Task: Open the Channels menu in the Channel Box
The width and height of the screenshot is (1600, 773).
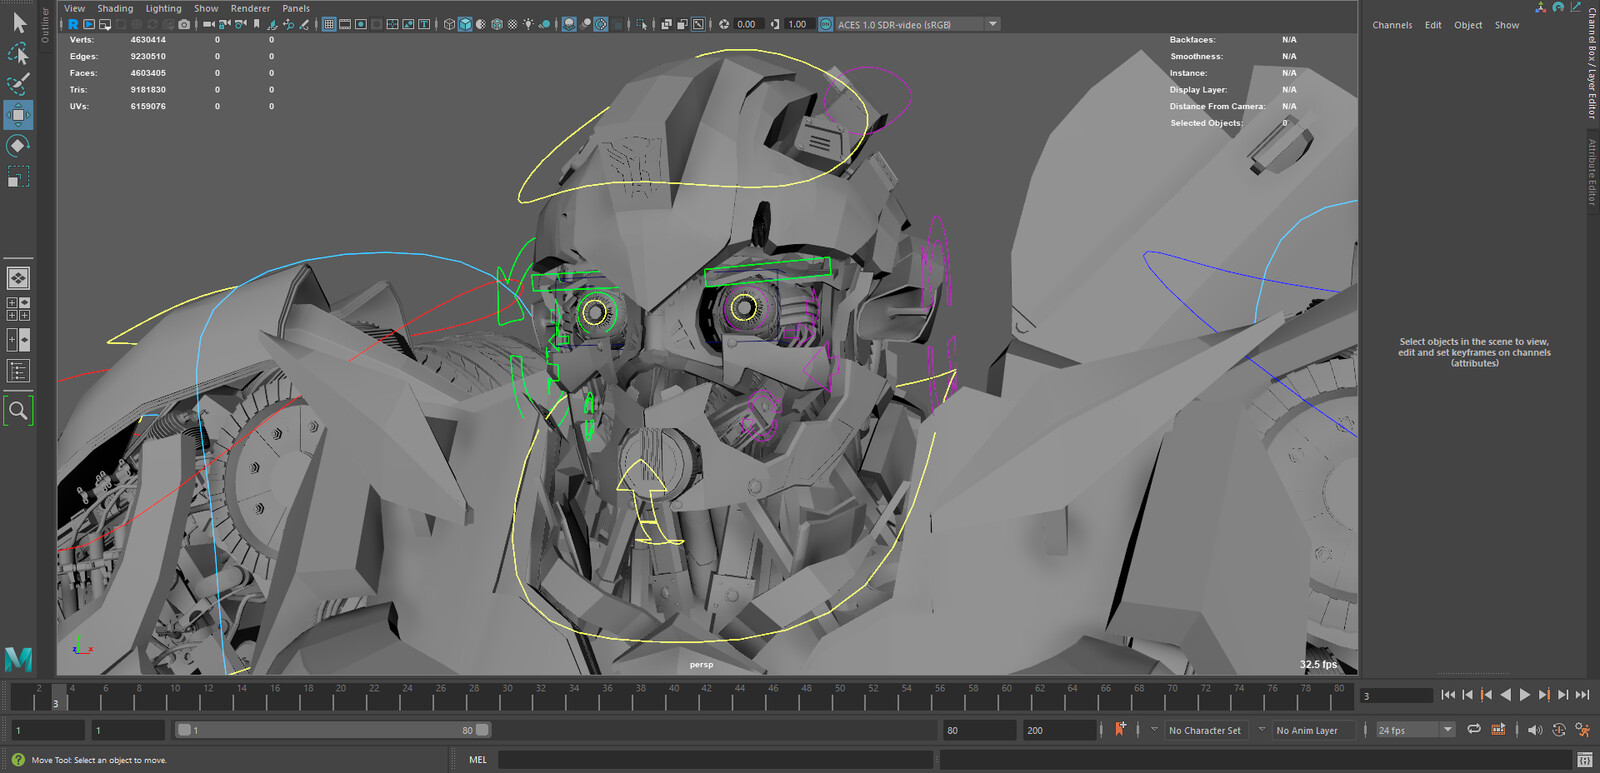Action: coord(1392,25)
